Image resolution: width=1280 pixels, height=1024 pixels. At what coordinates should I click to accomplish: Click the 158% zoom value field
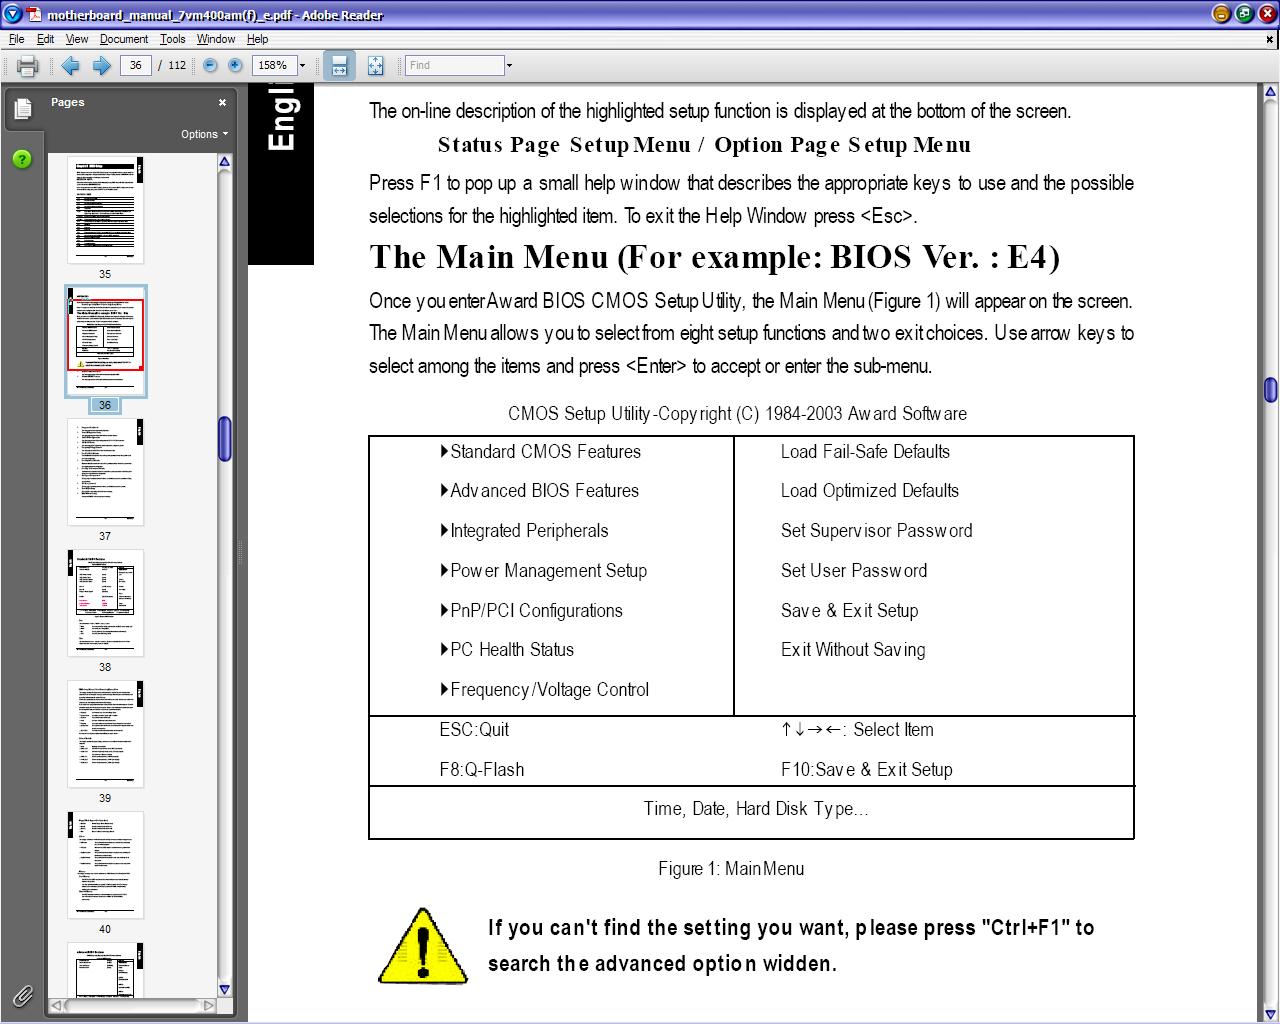click(274, 65)
